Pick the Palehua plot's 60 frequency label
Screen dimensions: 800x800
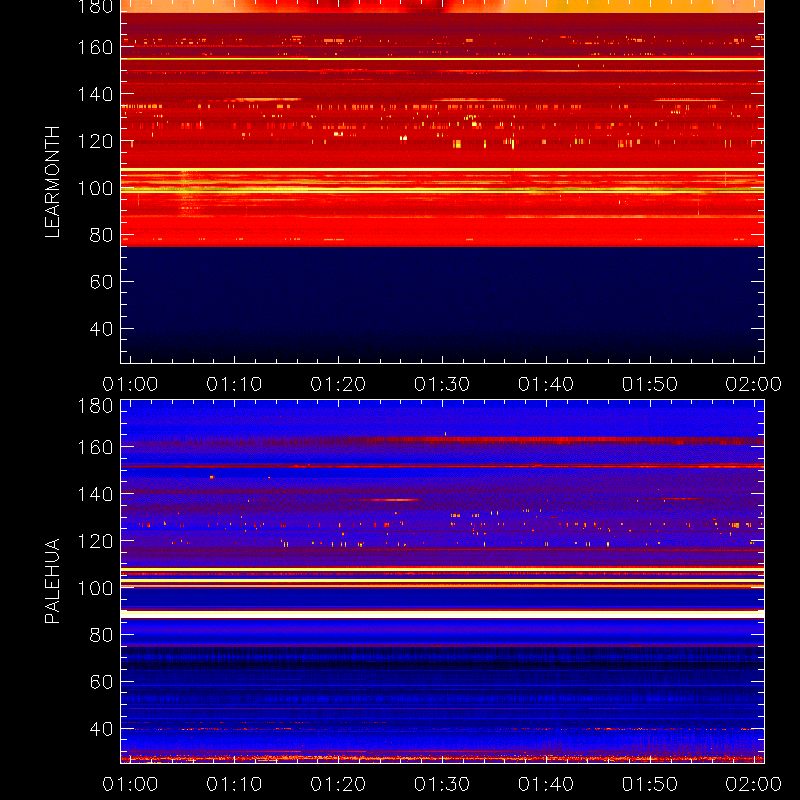click(x=102, y=682)
